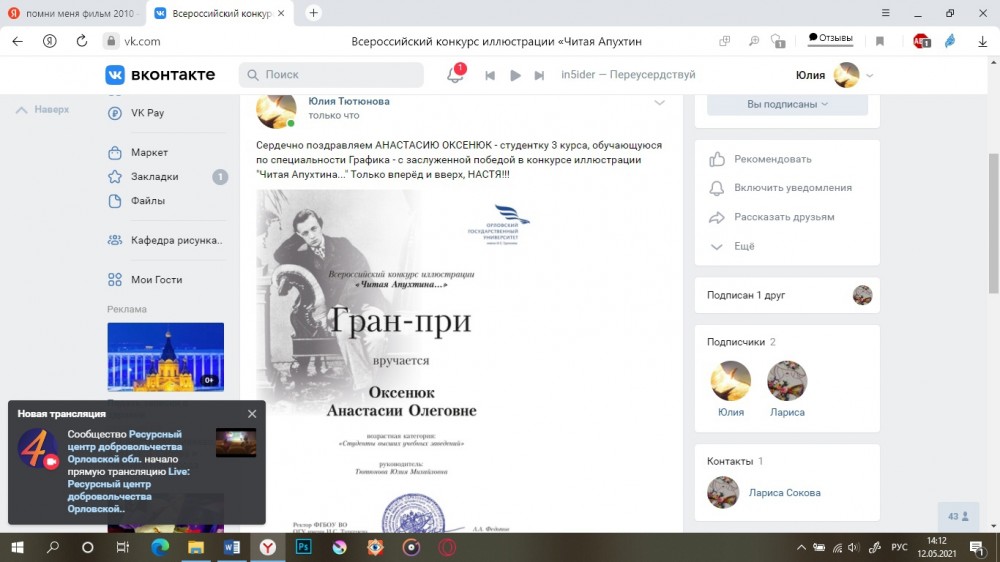Click the VKontakte logo
Screen dimensions: 1000x562
click(161, 75)
